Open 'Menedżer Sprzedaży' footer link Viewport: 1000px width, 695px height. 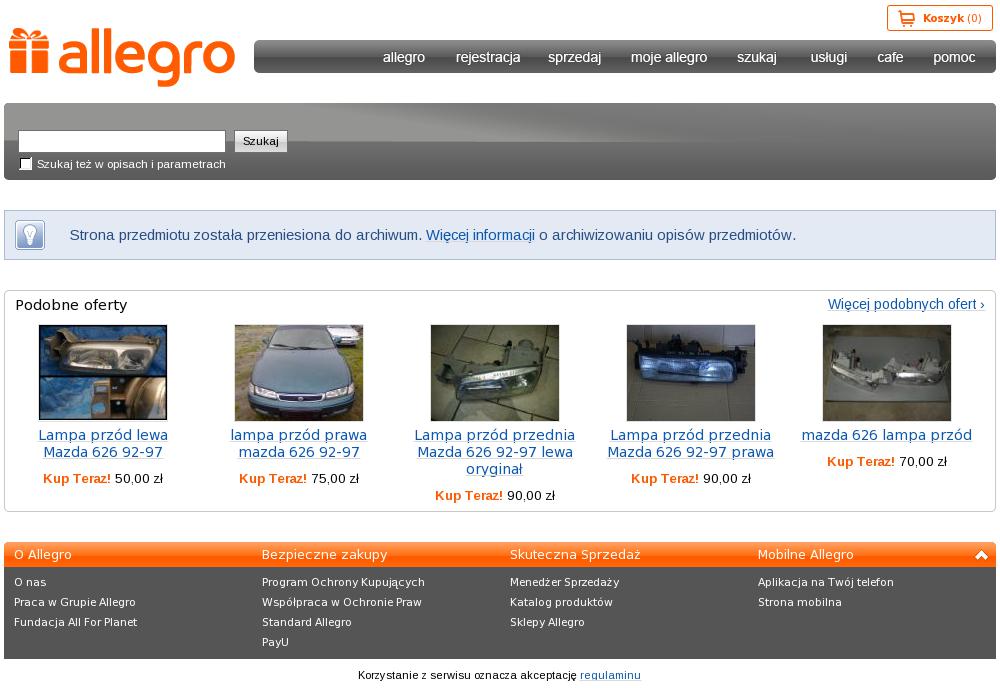(564, 582)
